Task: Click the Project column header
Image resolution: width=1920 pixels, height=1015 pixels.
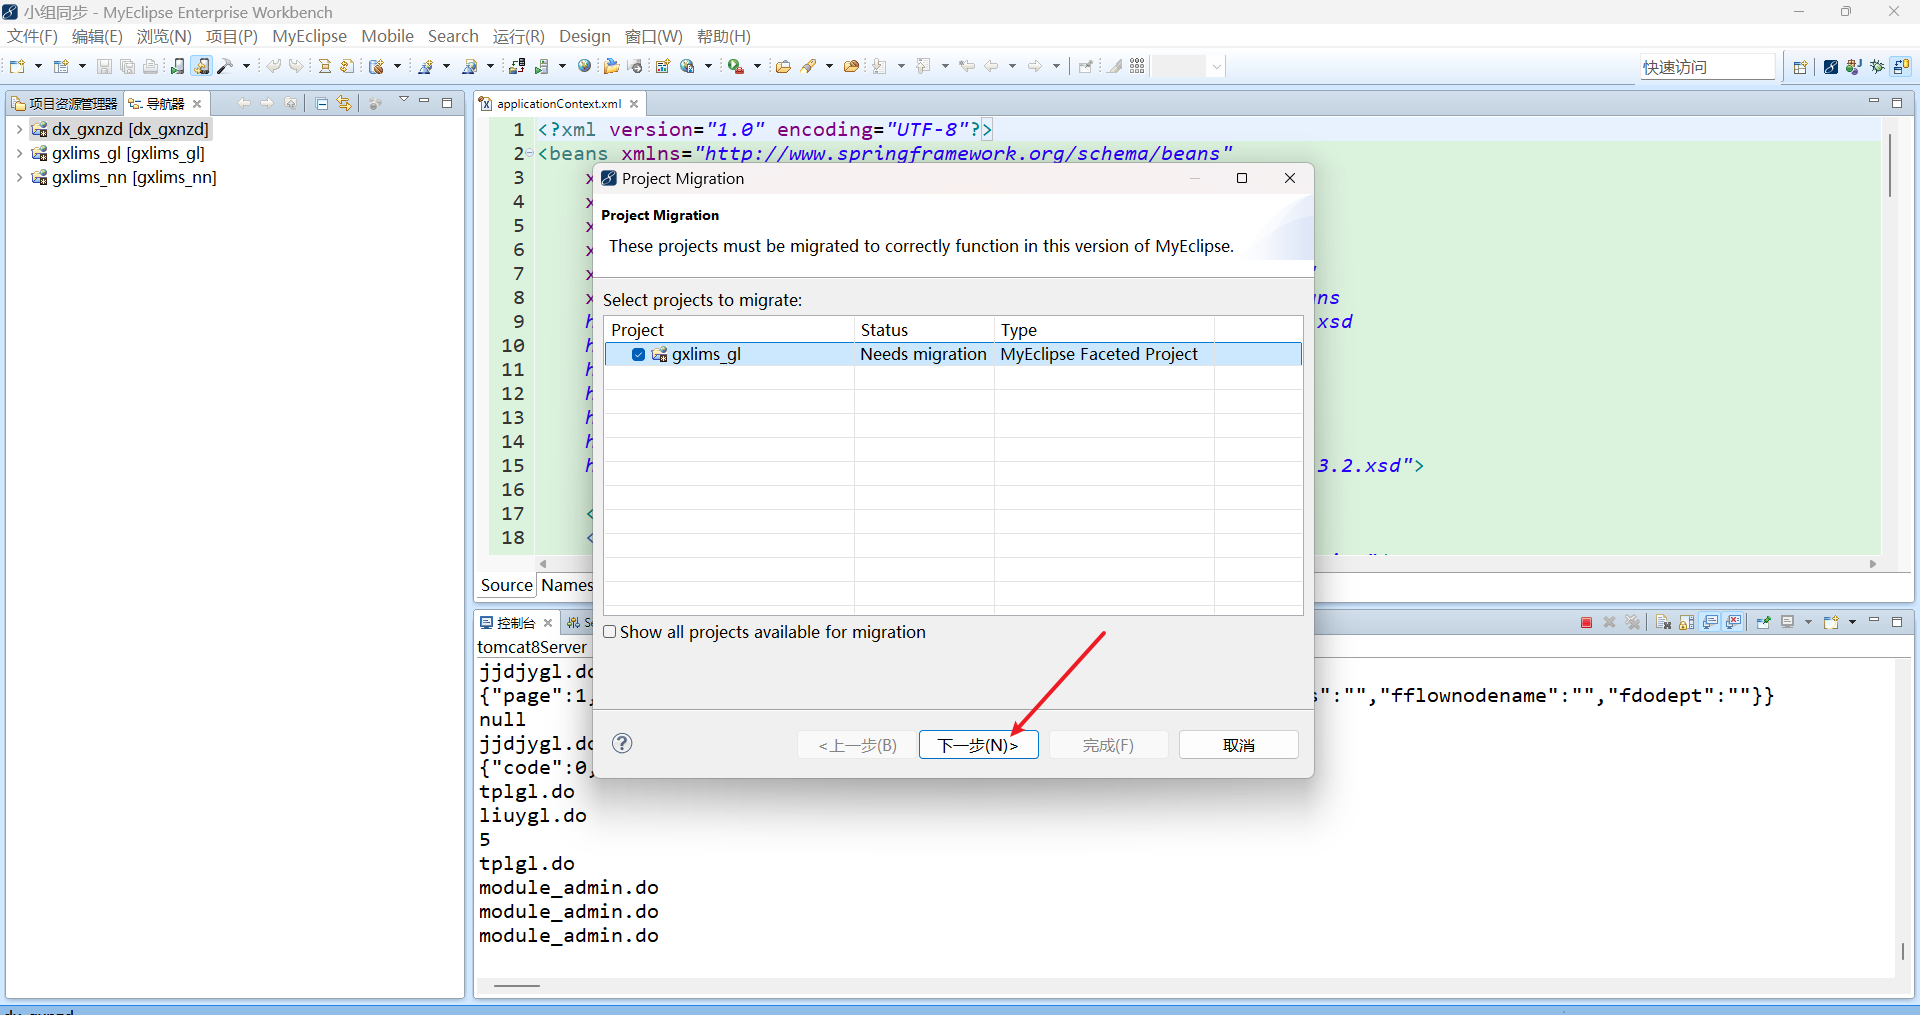Action: point(729,329)
